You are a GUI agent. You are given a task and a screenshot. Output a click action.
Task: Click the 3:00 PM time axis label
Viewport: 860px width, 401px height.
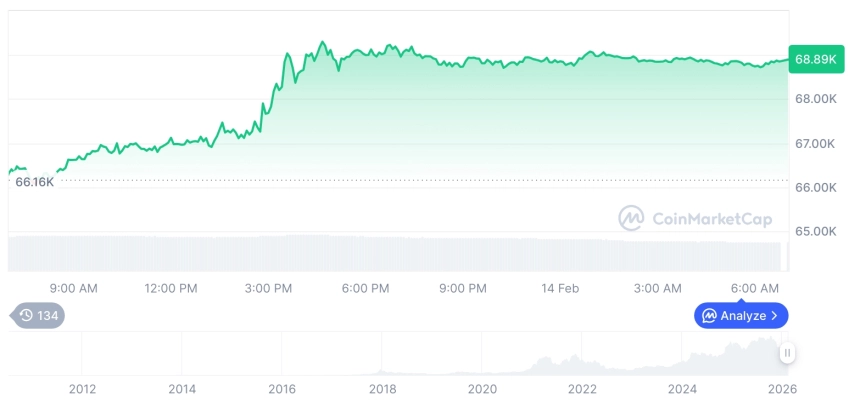point(268,288)
